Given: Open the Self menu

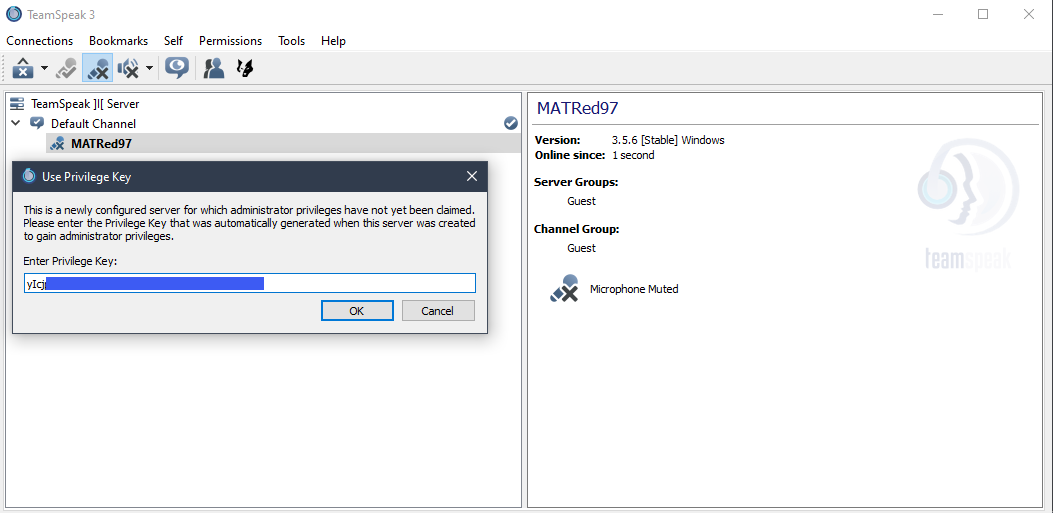Looking at the screenshot, I should point(173,41).
